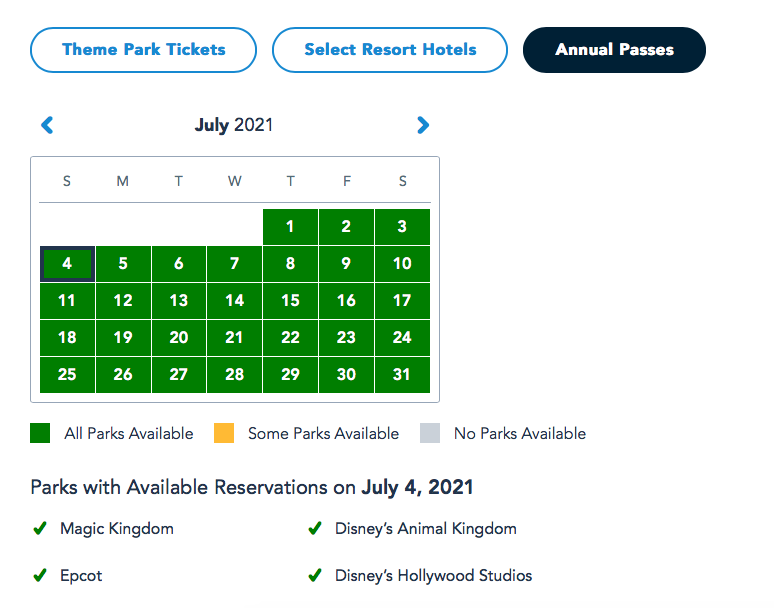Go to previous month using left arrow
Viewport: 774px width, 608px height.
coord(47,125)
